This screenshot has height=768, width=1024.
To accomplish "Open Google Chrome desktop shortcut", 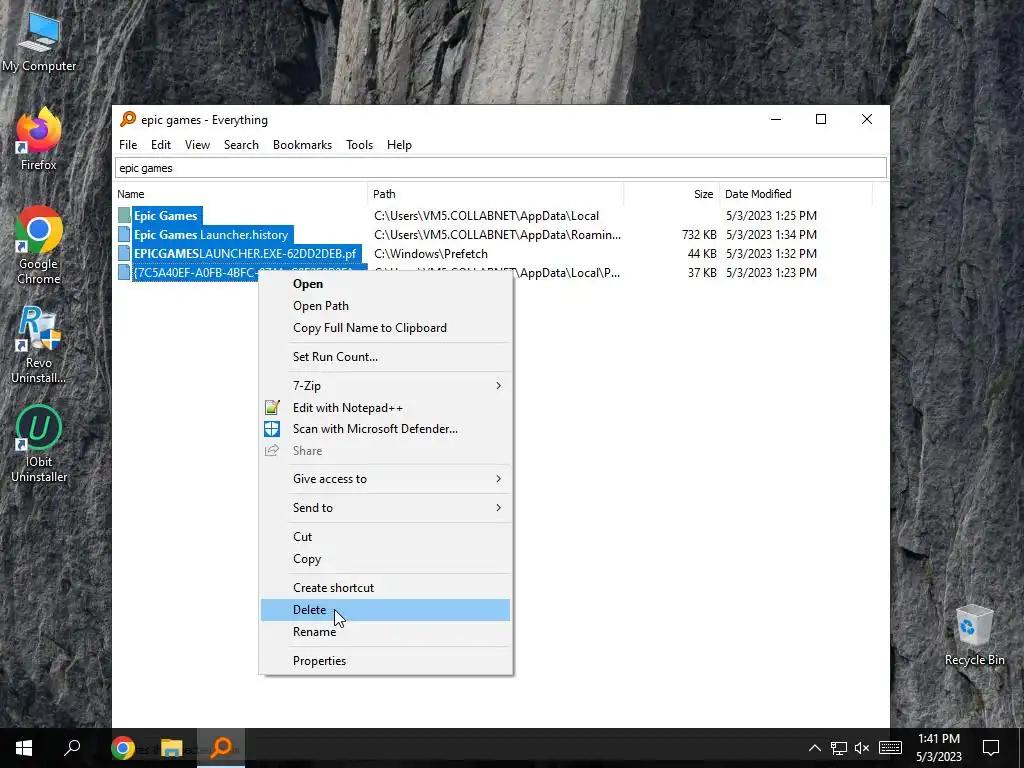I will 39,246.
